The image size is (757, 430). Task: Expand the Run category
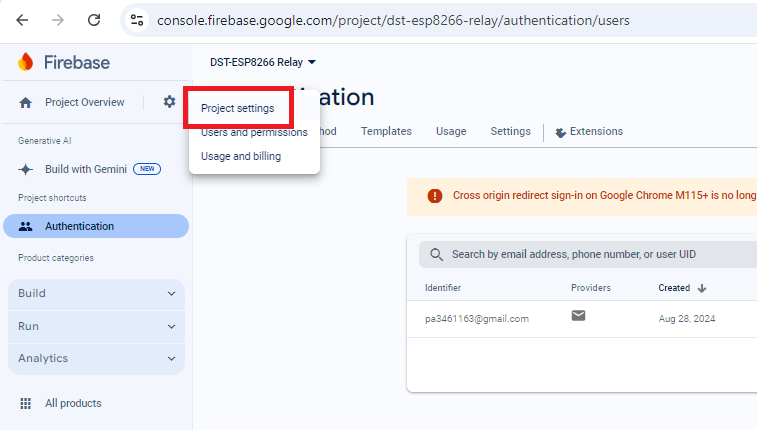coord(96,326)
